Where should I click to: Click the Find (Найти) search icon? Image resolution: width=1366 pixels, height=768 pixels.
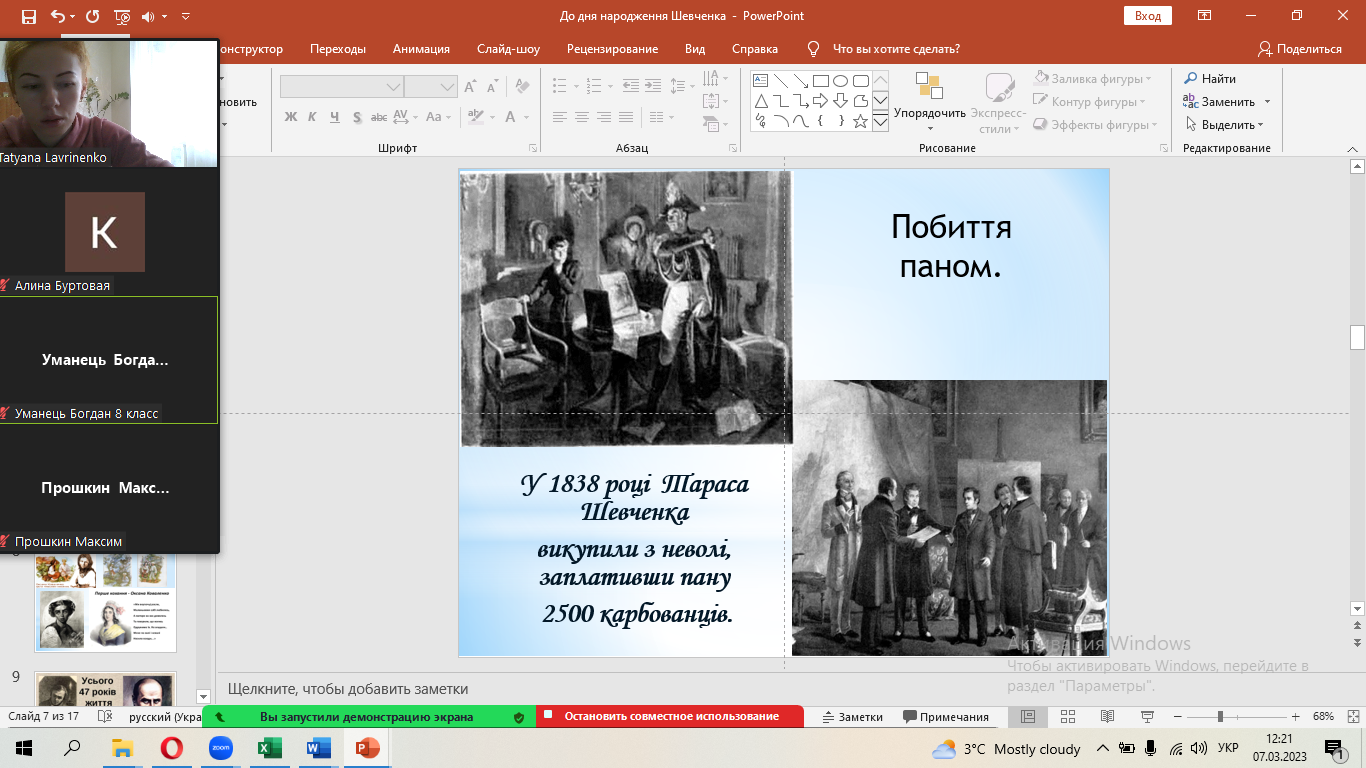1190,79
